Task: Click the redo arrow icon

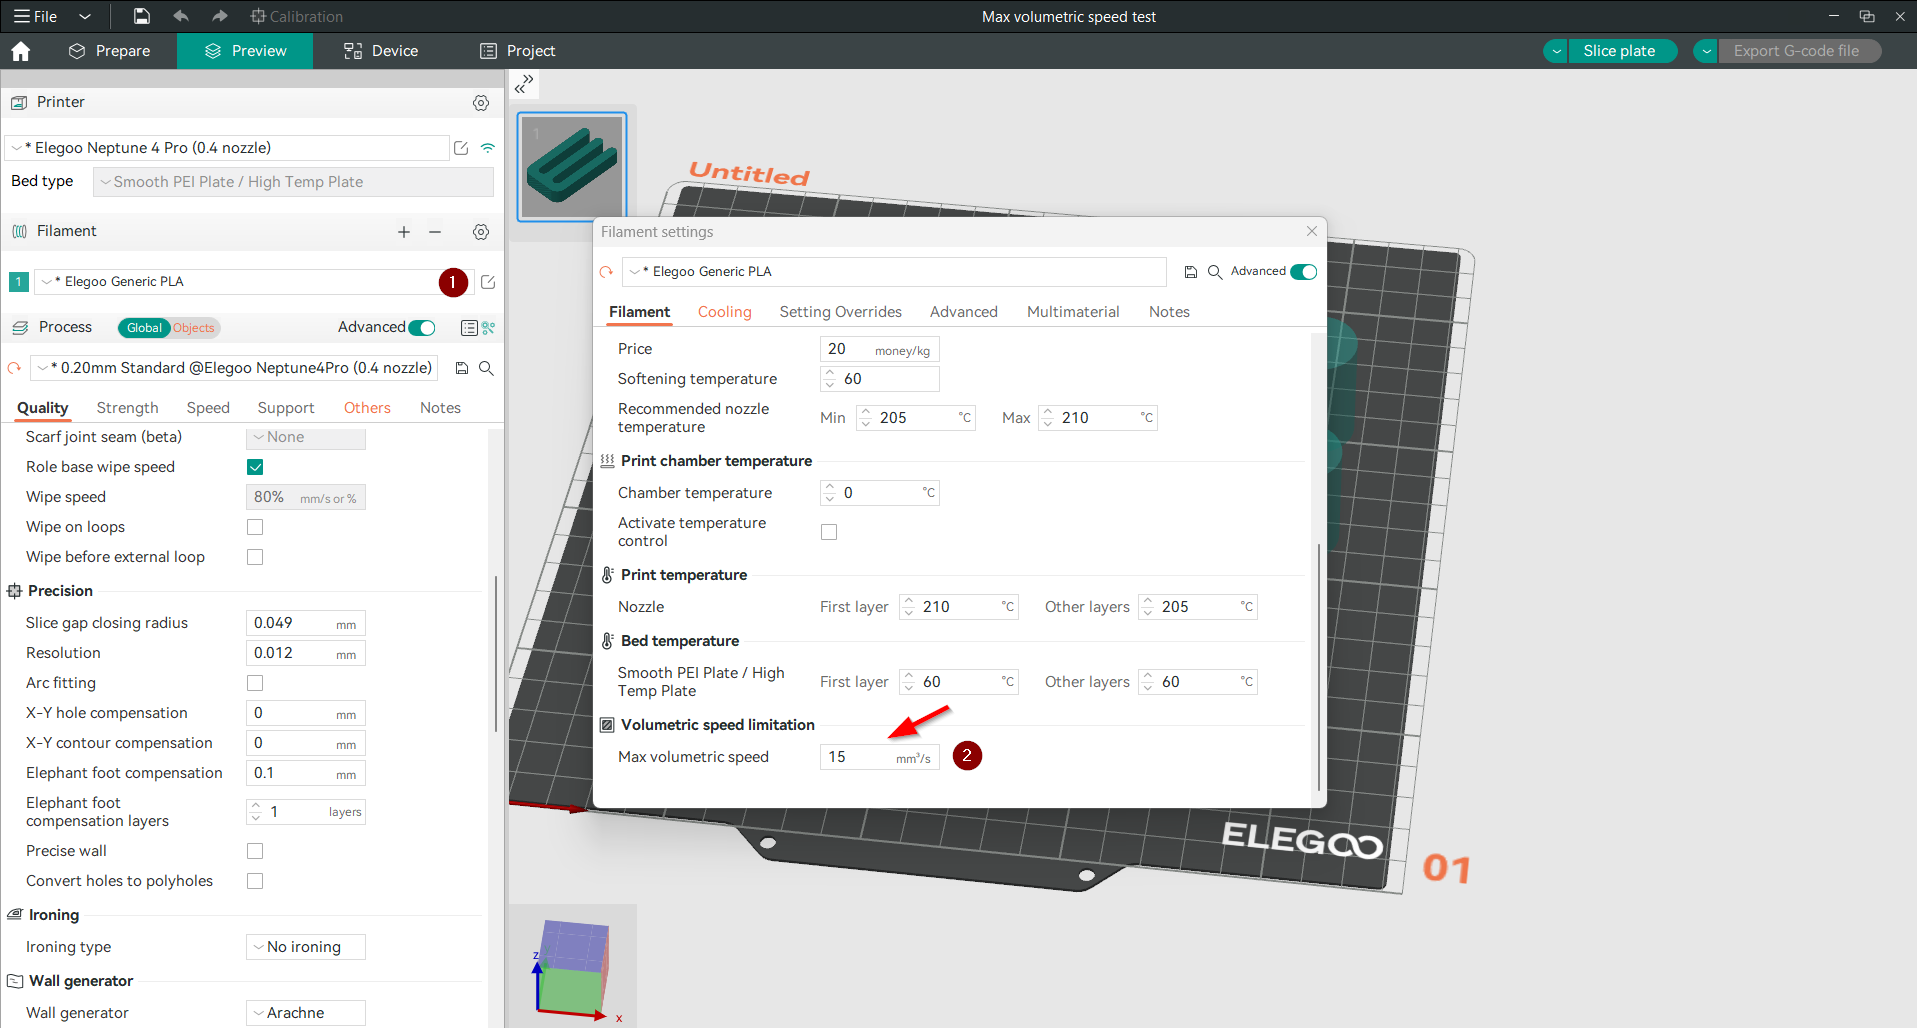Action: pyautogui.click(x=220, y=16)
